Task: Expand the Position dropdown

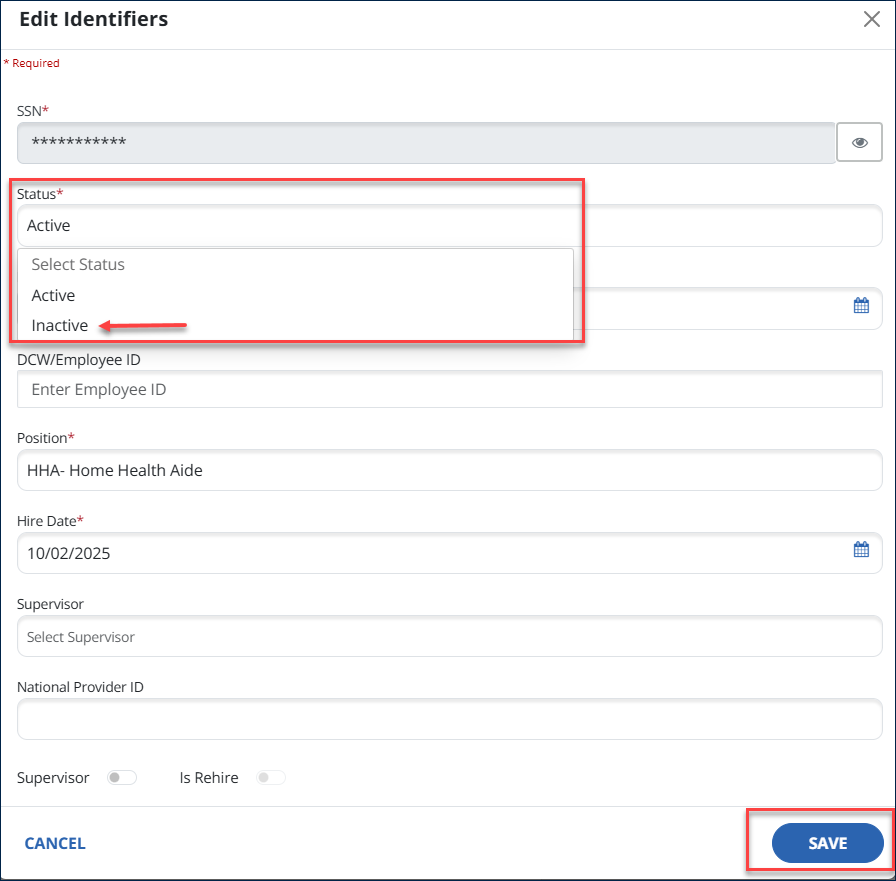Action: pyautogui.click(x=449, y=470)
